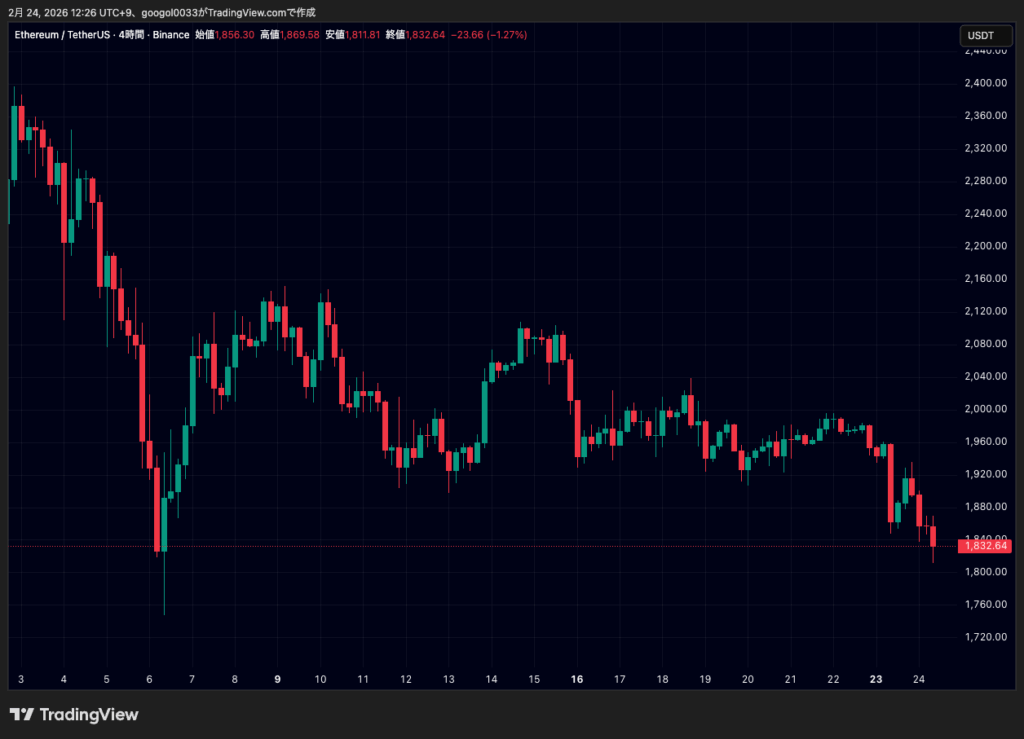
Task: Click the red 1,832.64 current price tag
Action: pos(984,546)
